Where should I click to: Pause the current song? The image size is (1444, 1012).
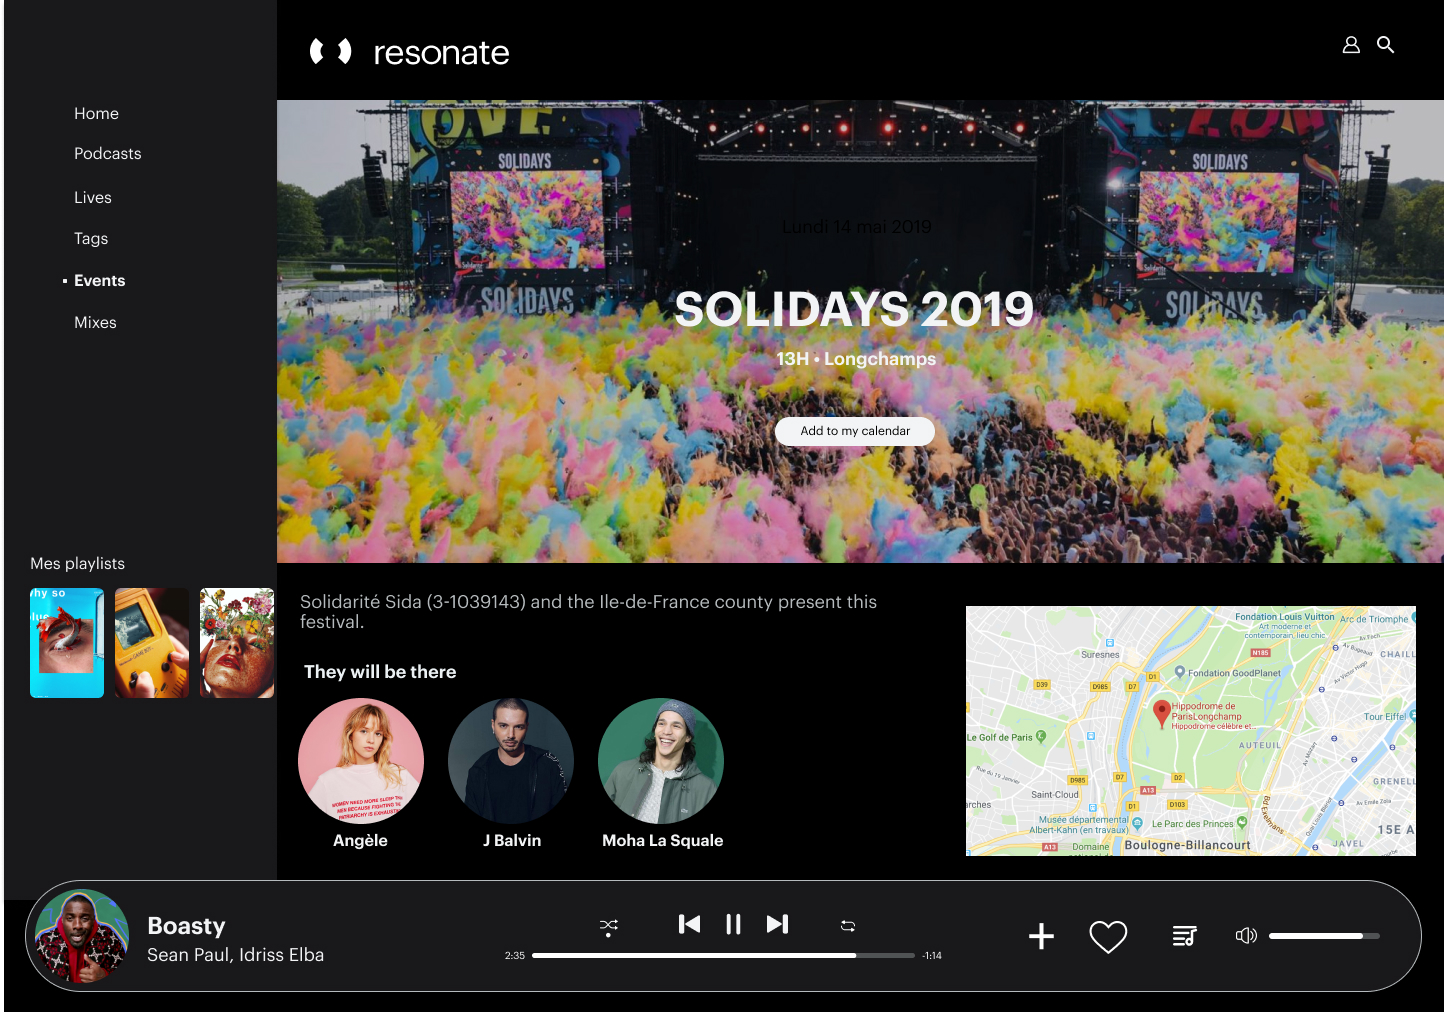(x=733, y=924)
